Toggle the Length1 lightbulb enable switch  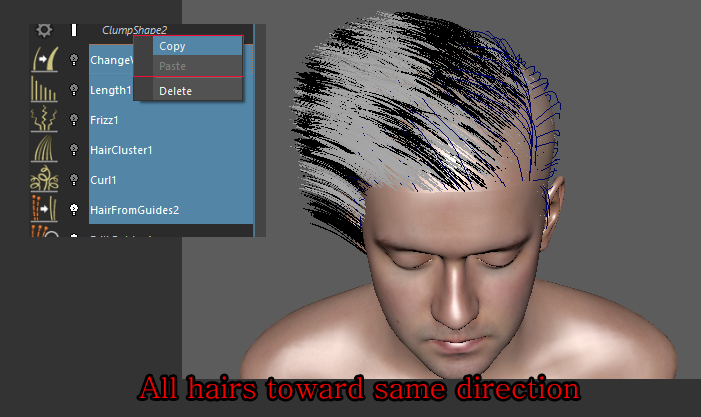(74, 90)
